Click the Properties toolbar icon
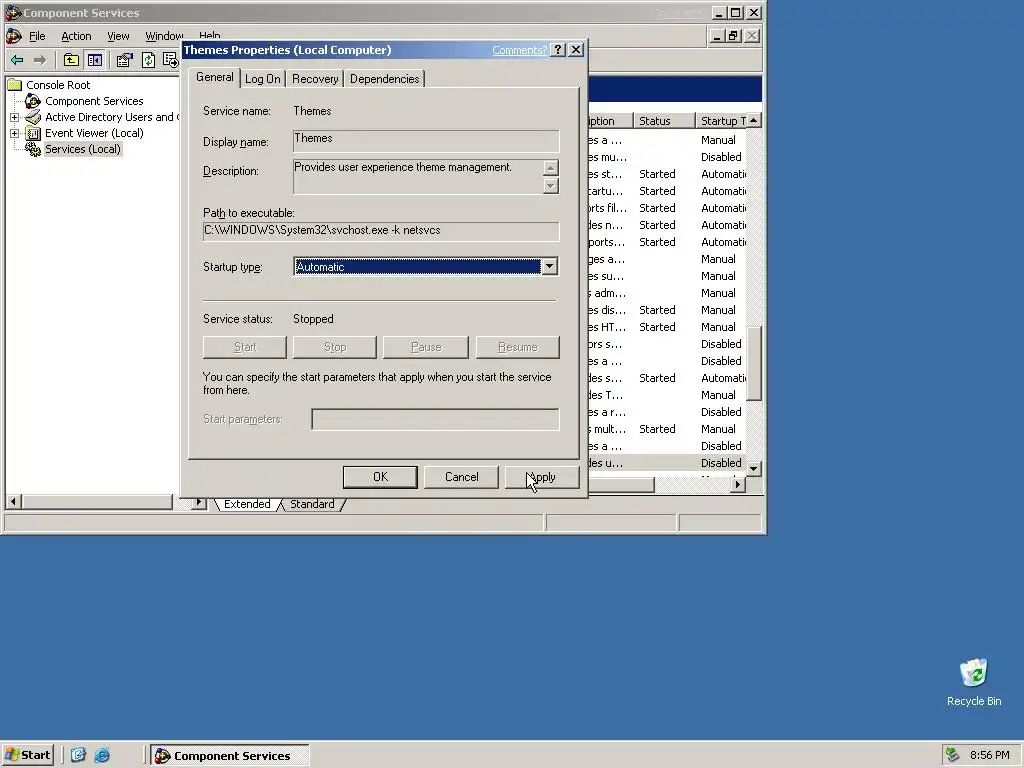The image size is (1024, 768). 124,60
